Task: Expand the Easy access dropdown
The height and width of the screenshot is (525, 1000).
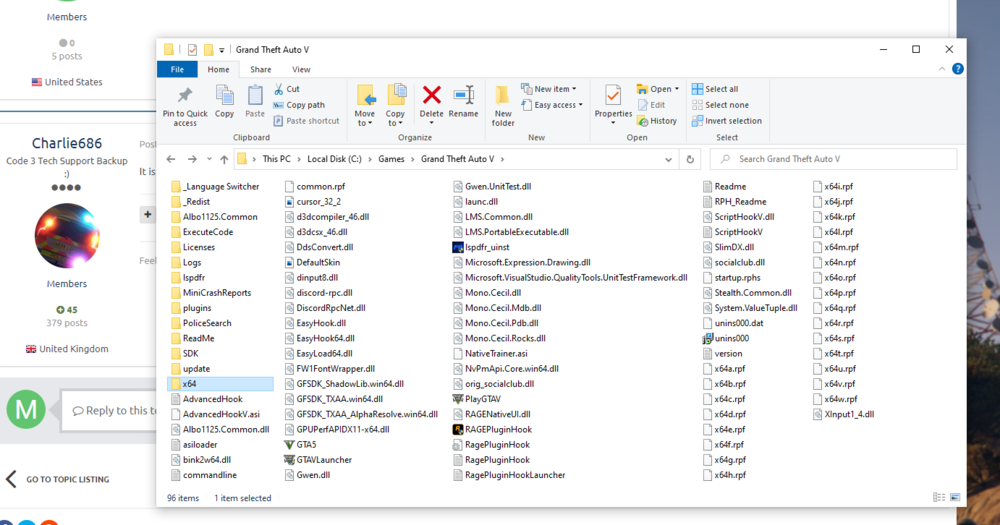Action: point(580,105)
